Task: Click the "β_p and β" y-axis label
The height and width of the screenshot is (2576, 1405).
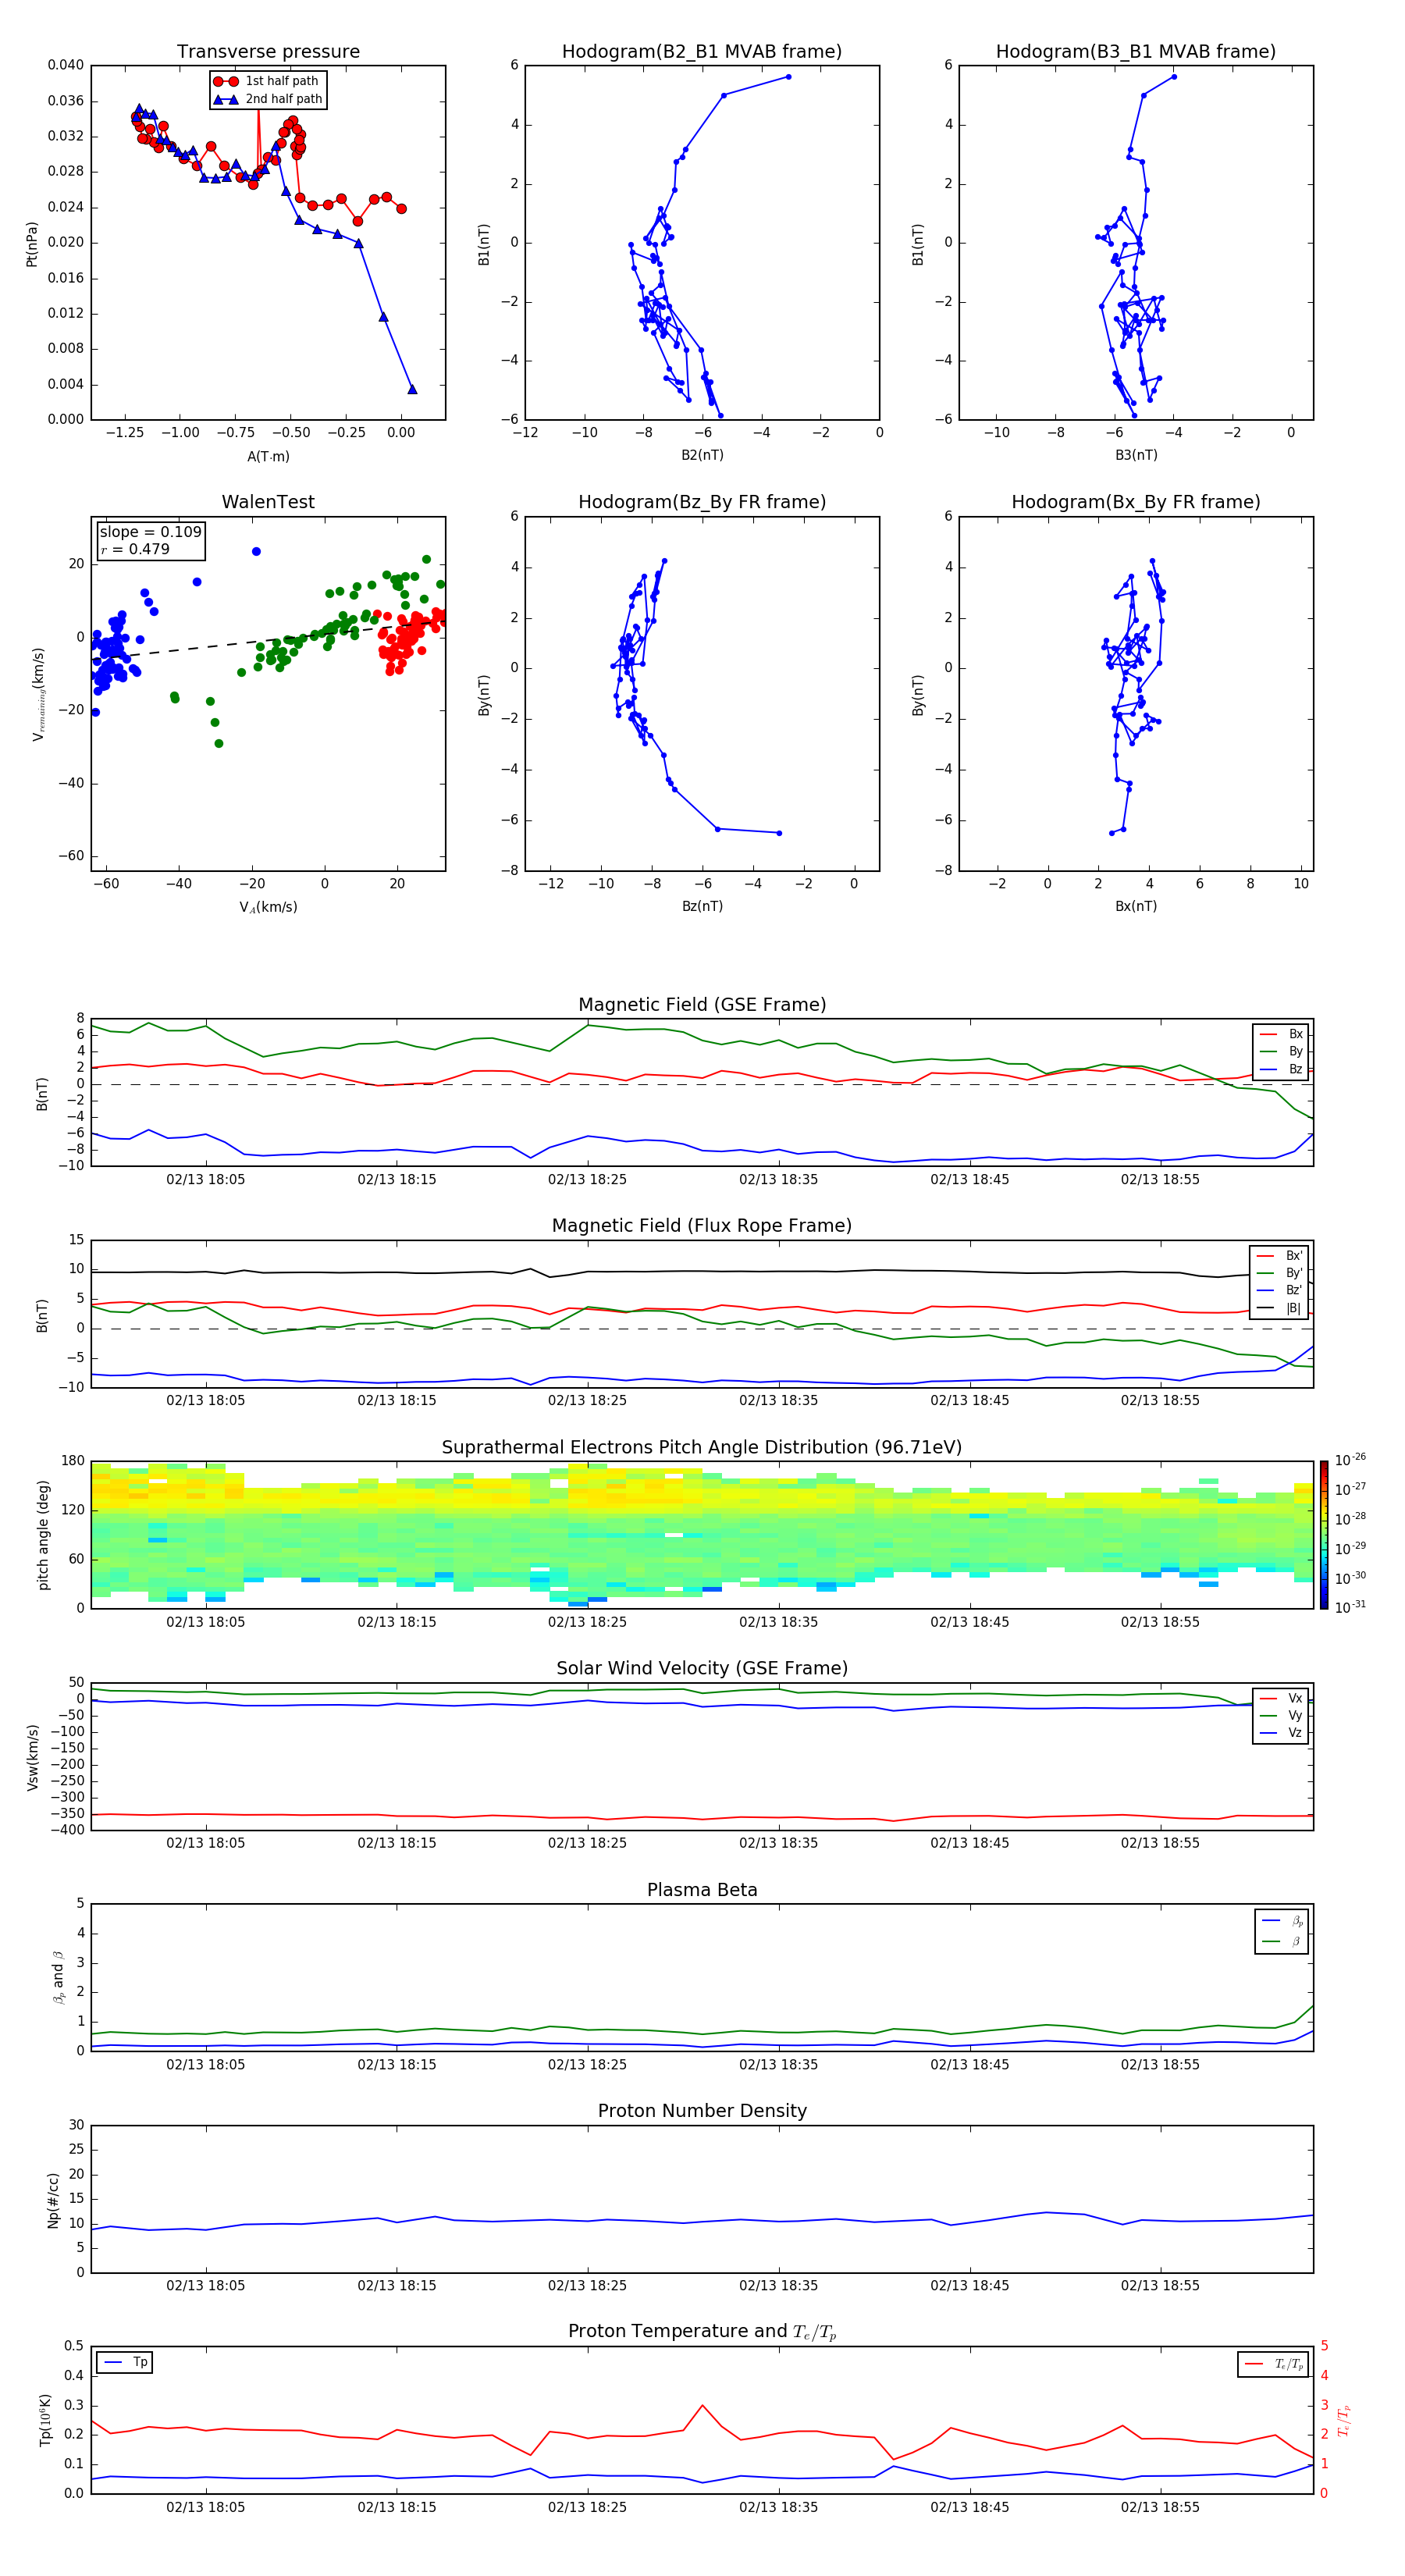Action: 58,1977
